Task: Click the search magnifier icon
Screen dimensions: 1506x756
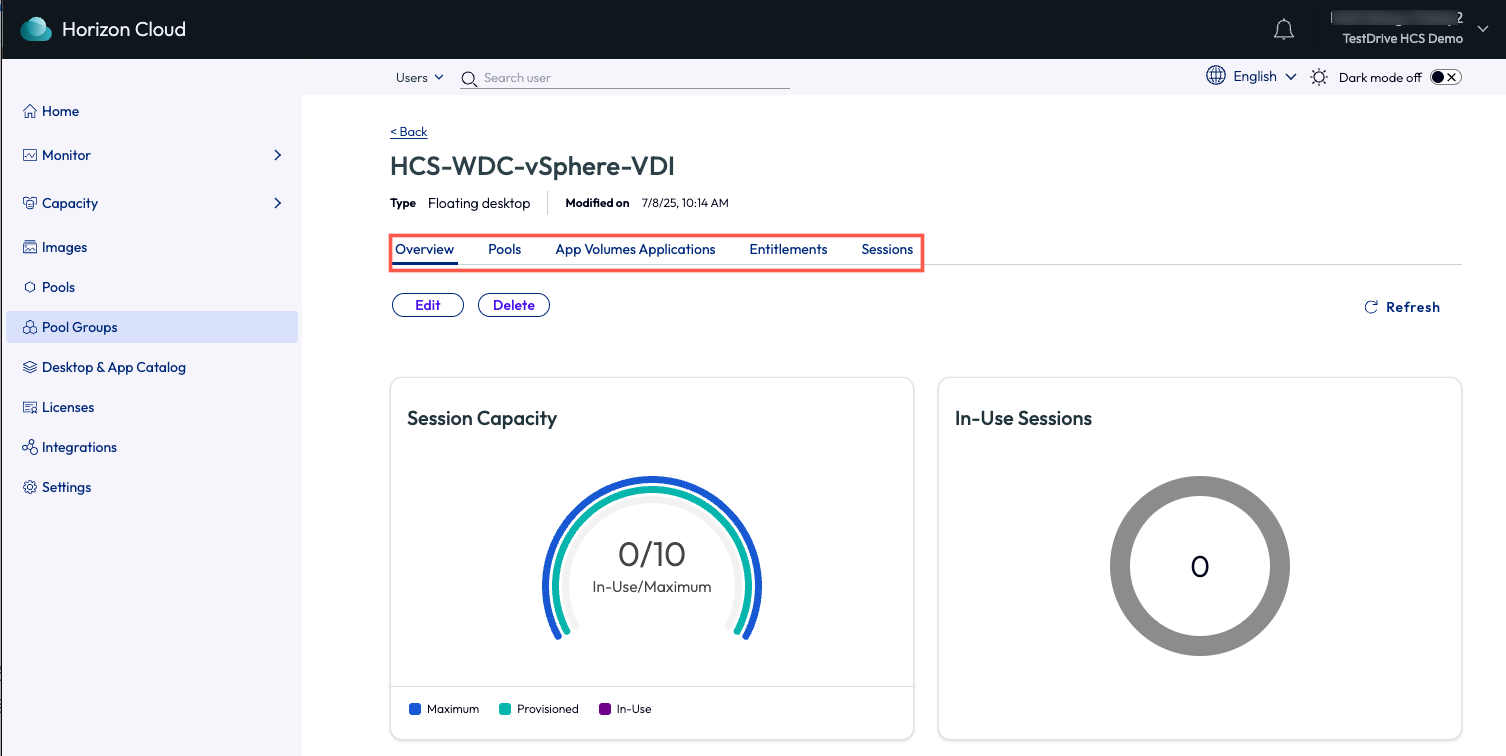Action: 468,78
